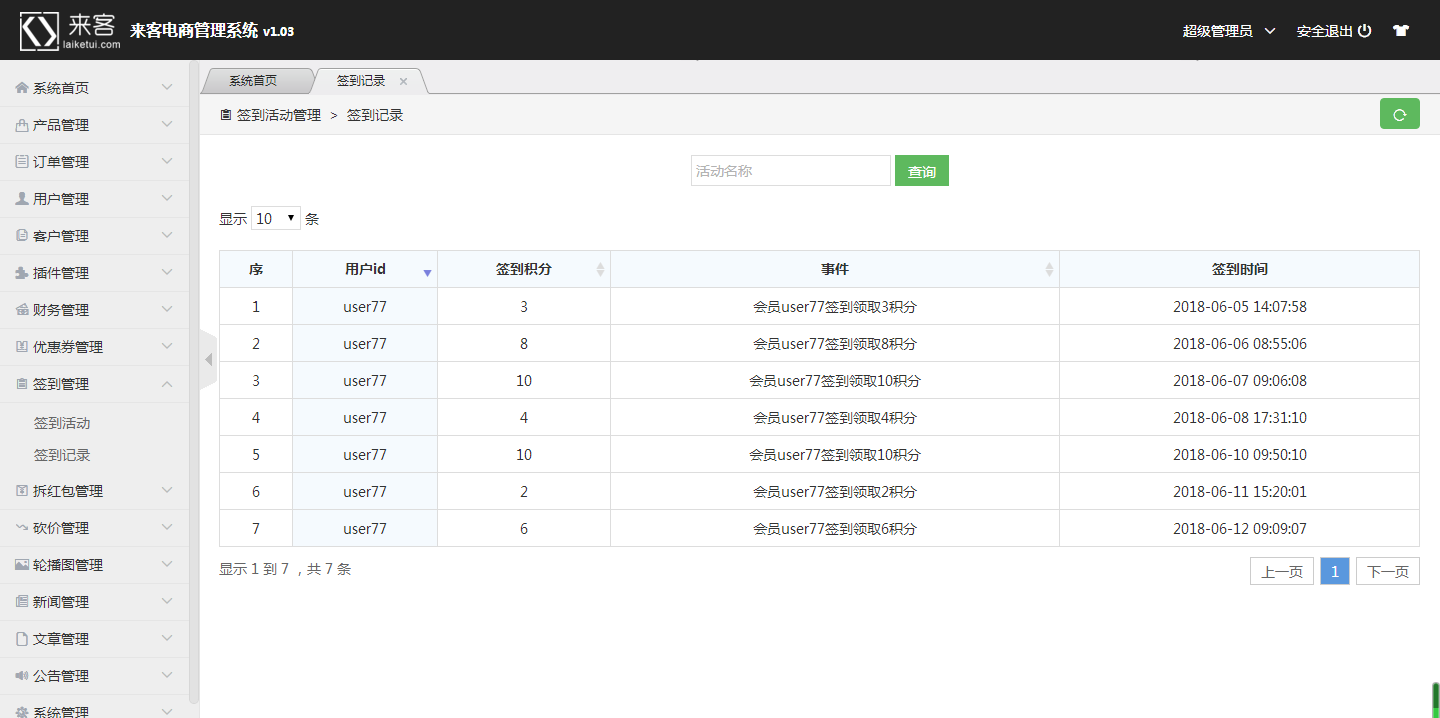Sort by 用户id column arrow
1440x718 pixels.
coord(427,273)
